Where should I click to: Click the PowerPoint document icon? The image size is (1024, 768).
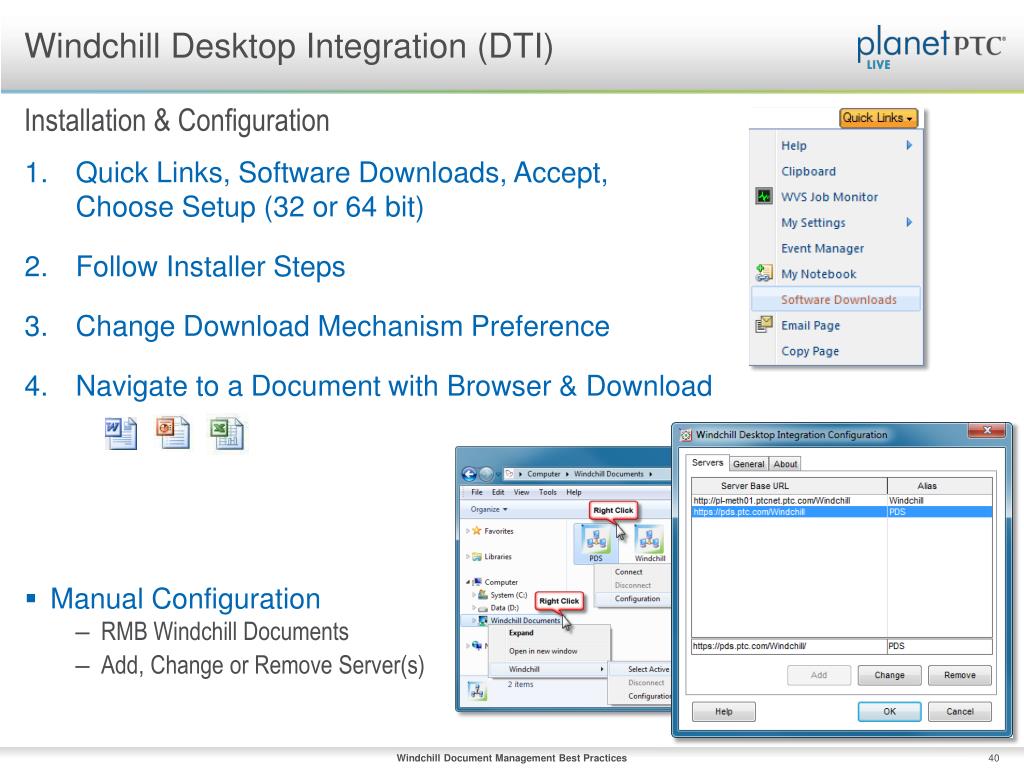[173, 433]
